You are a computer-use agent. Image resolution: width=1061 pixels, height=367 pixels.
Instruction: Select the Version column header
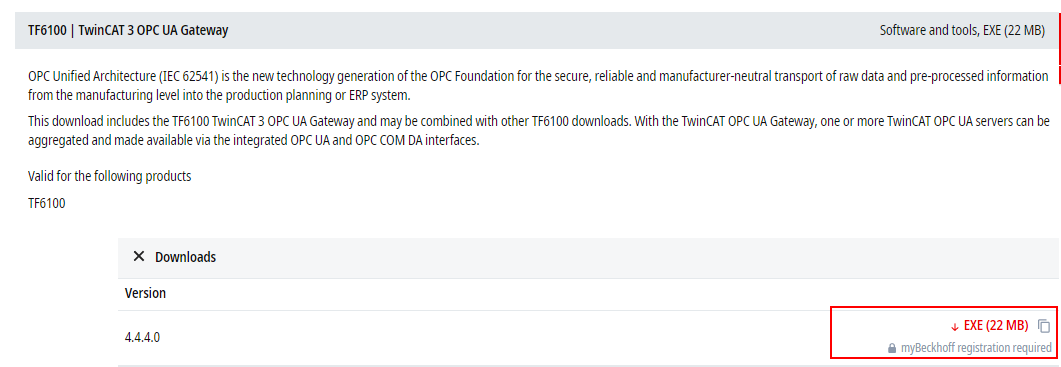pyautogui.click(x=145, y=293)
